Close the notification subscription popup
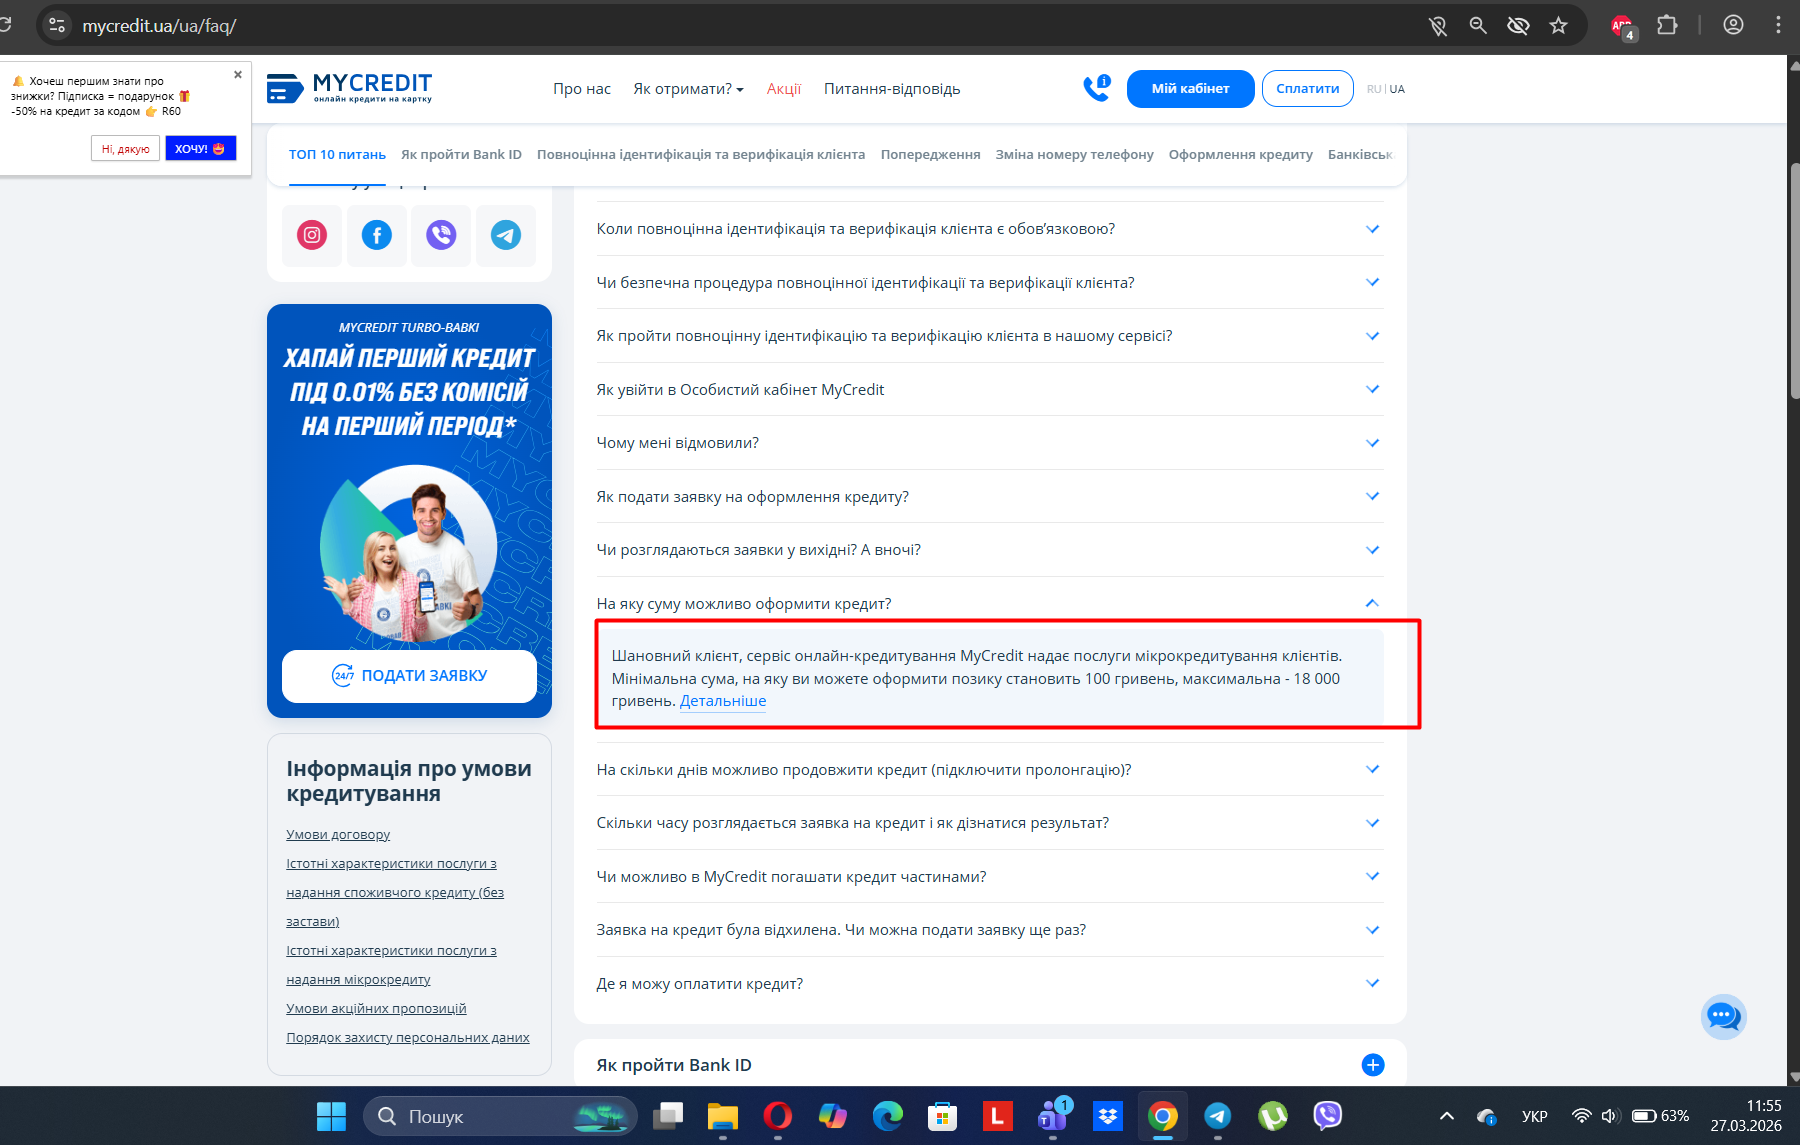Viewport: 1800px width, 1145px height. (238, 74)
